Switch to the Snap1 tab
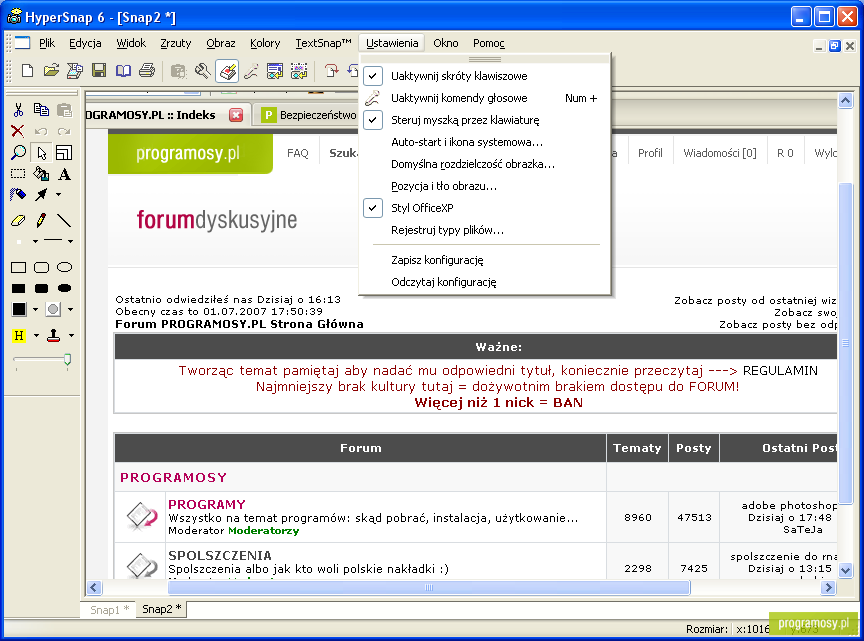 point(109,610)
